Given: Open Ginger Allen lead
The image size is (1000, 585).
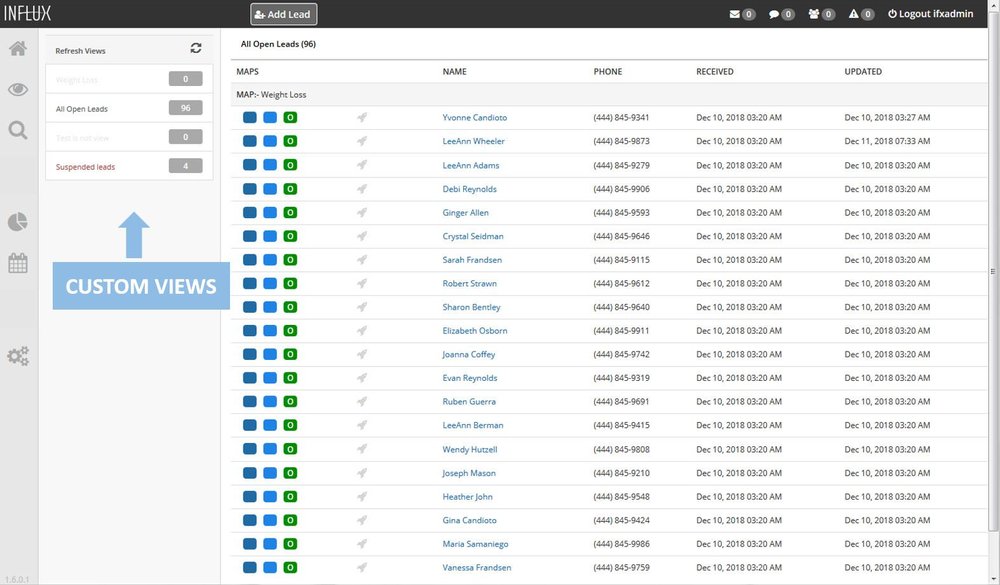Looking at the screenshot, I should click(466, 212).
